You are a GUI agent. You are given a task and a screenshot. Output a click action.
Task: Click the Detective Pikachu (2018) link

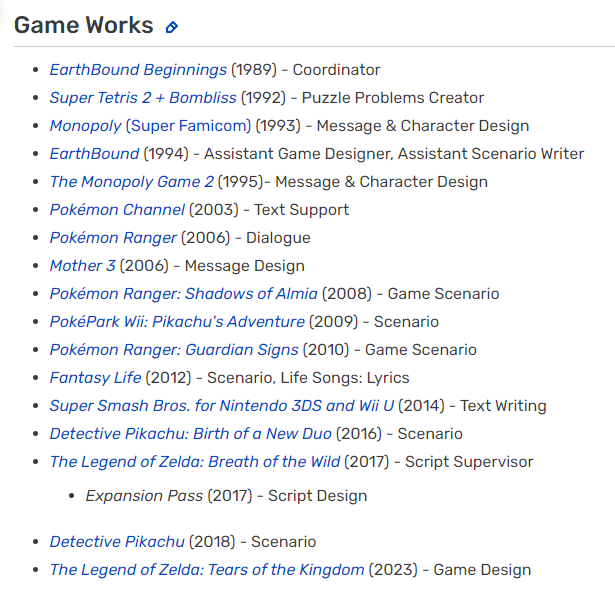click(x=117, y=542)
